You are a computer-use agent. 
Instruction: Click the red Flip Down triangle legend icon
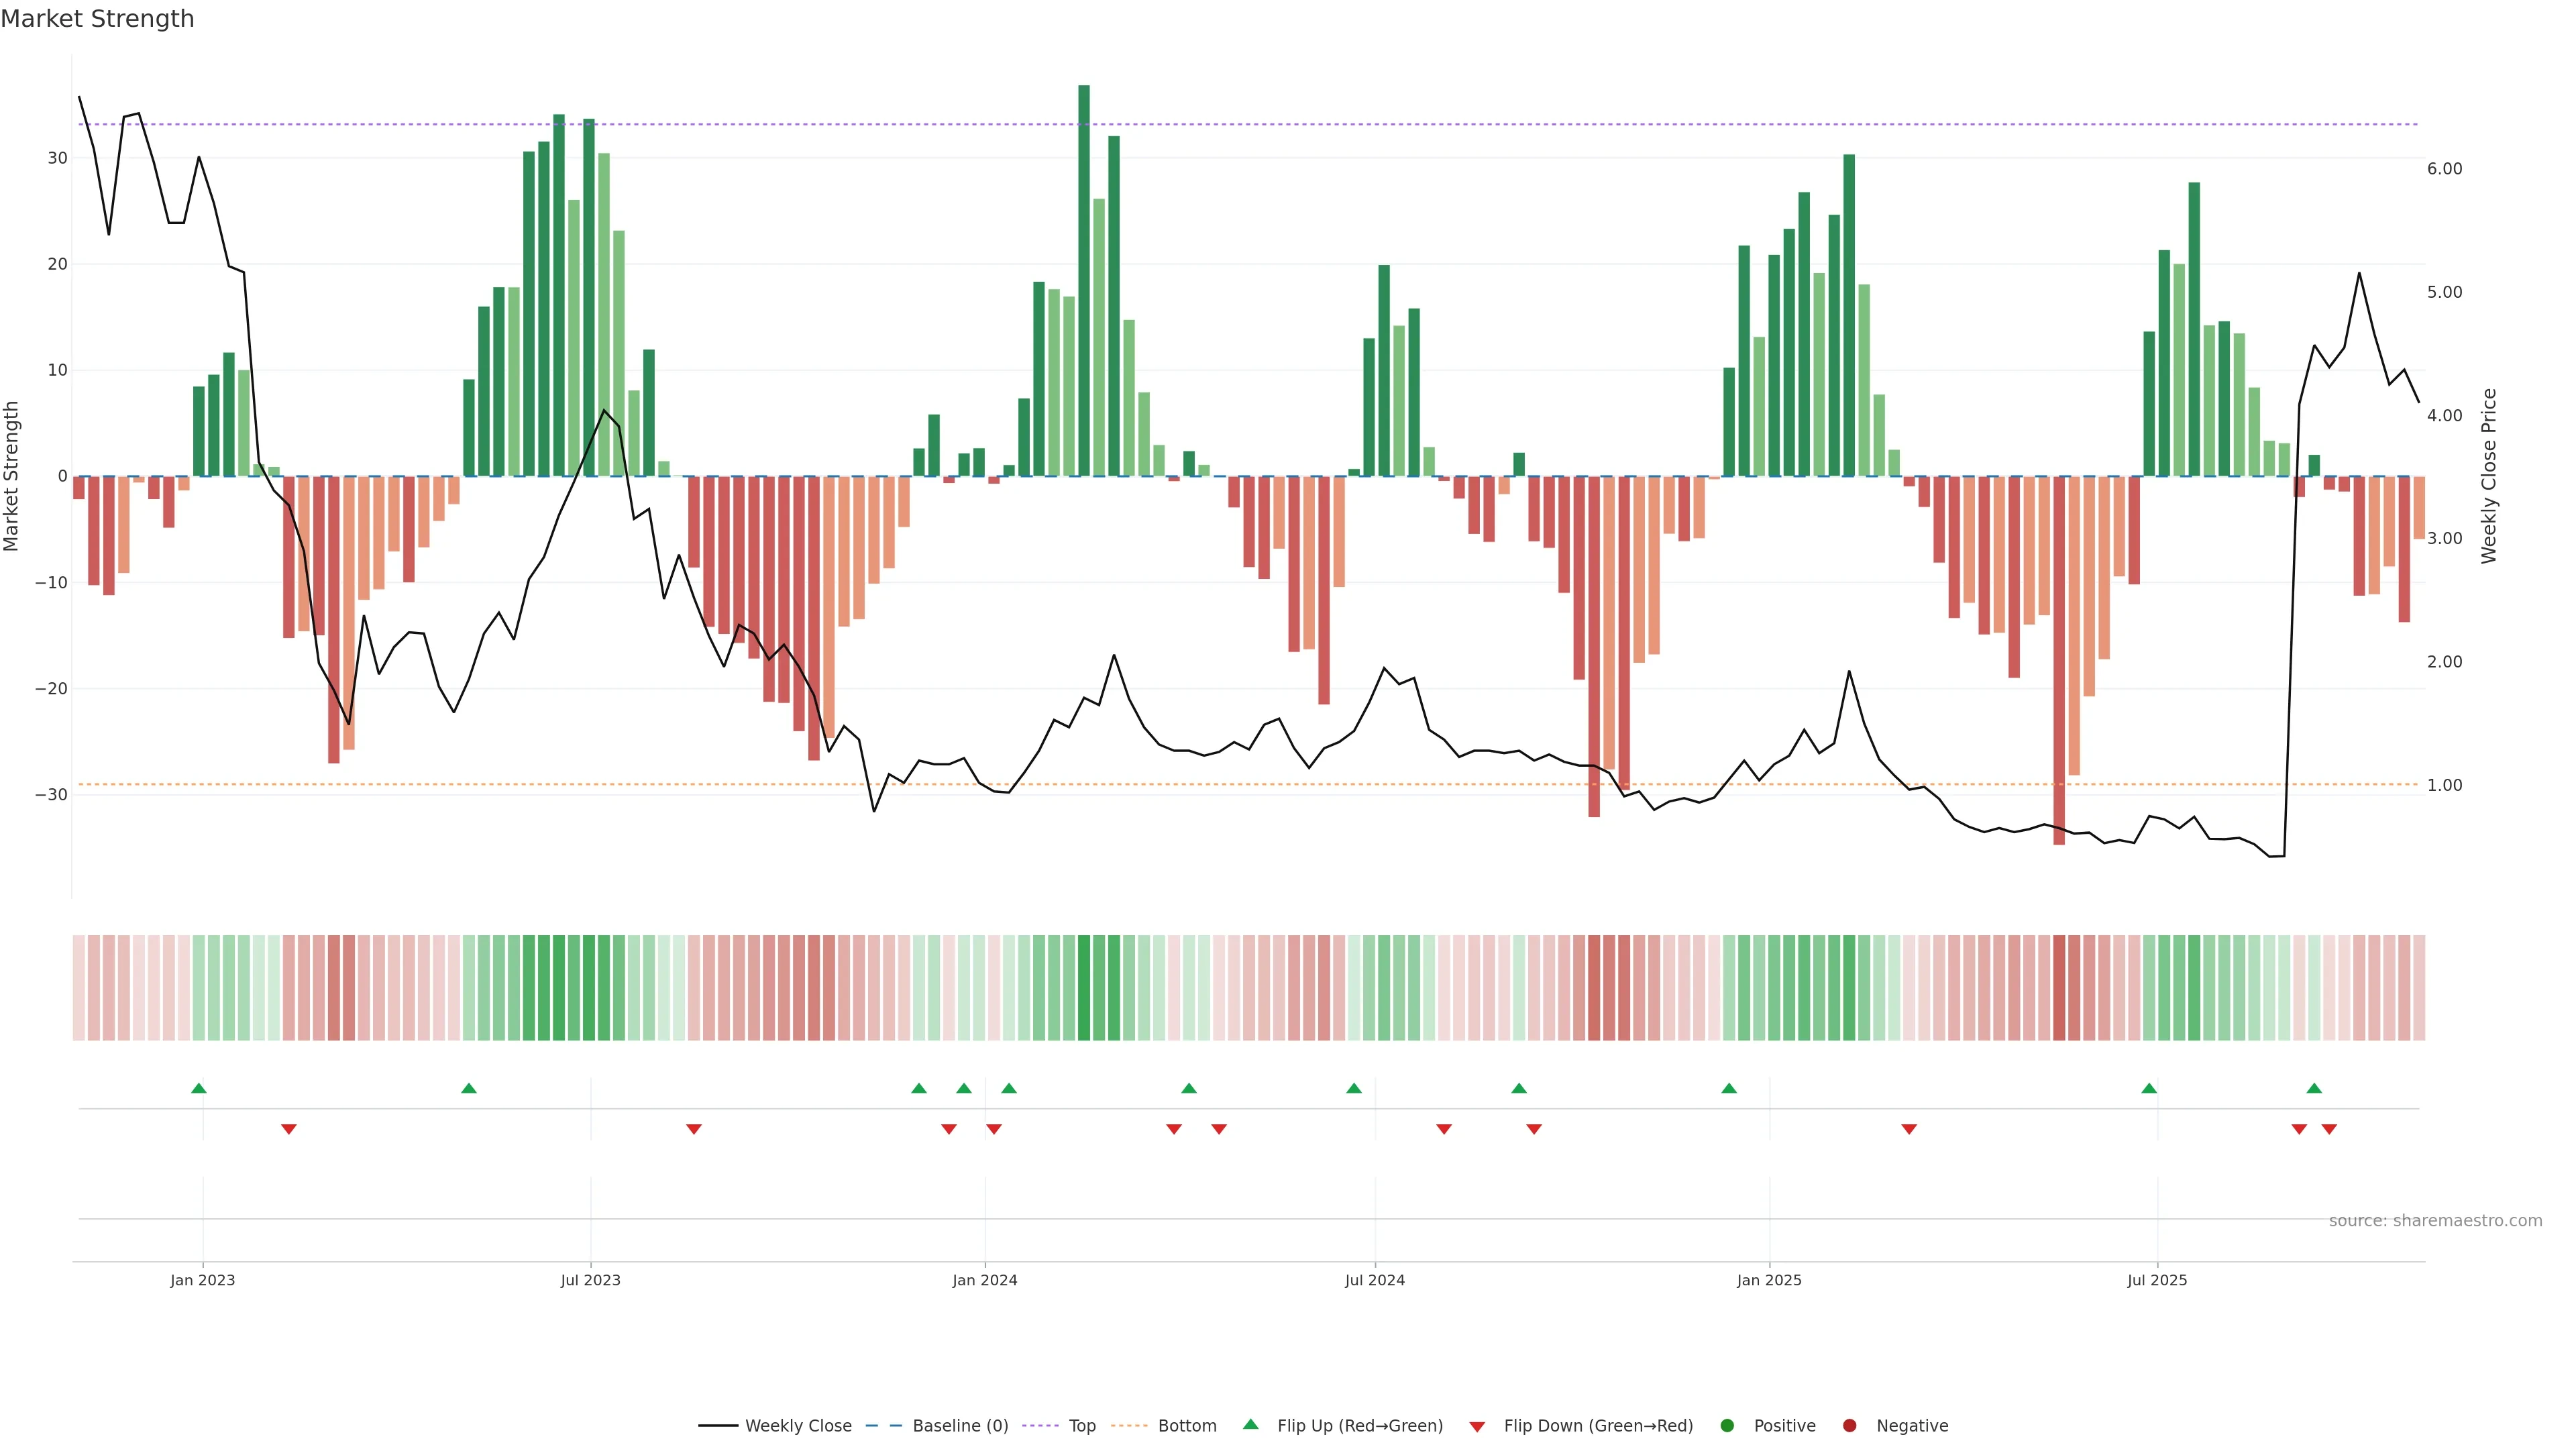click(1477, 1427)
